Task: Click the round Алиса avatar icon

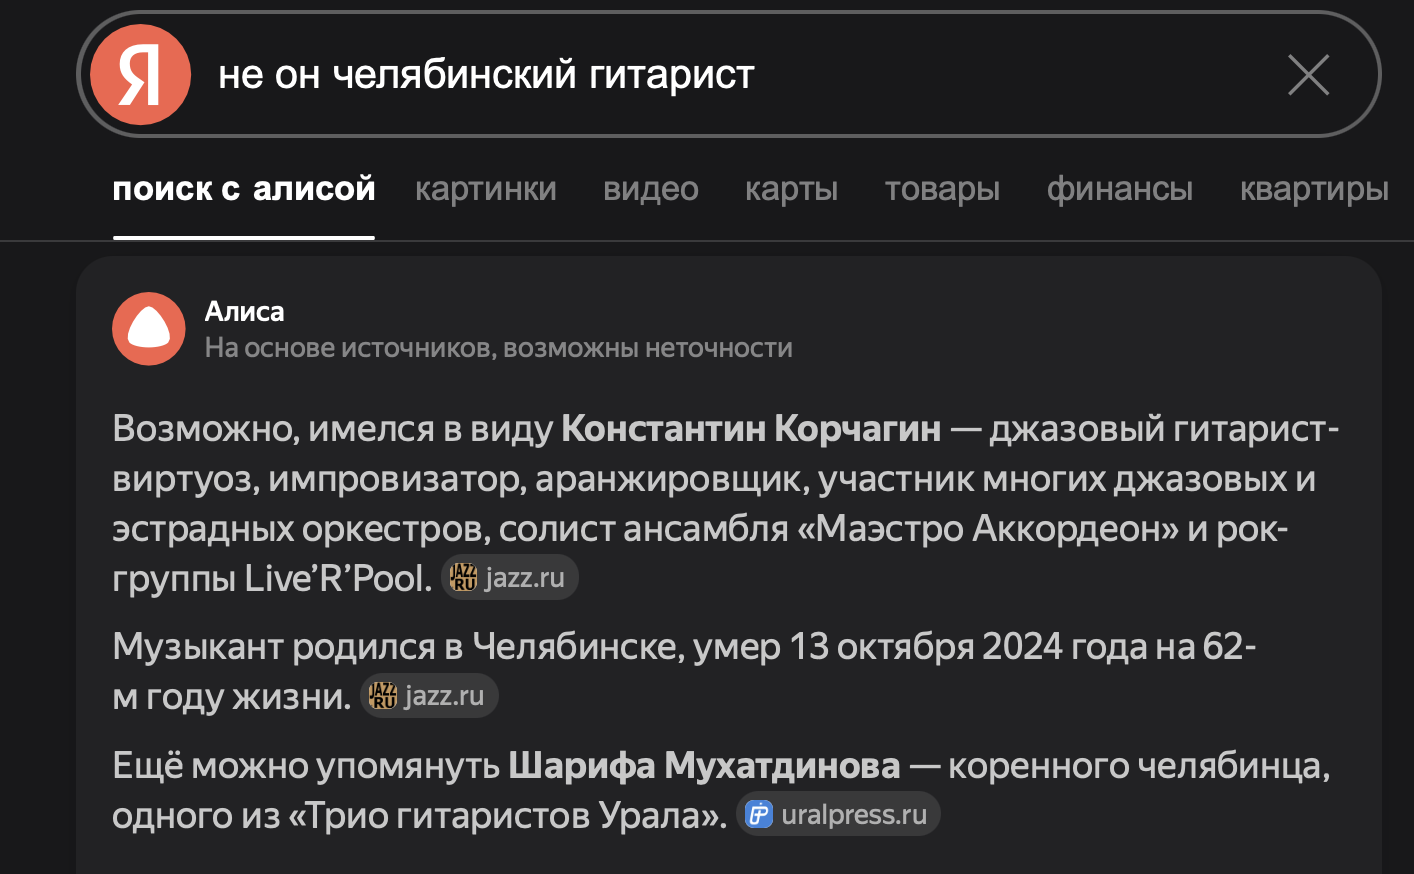Action: click(x=149, y=329)
